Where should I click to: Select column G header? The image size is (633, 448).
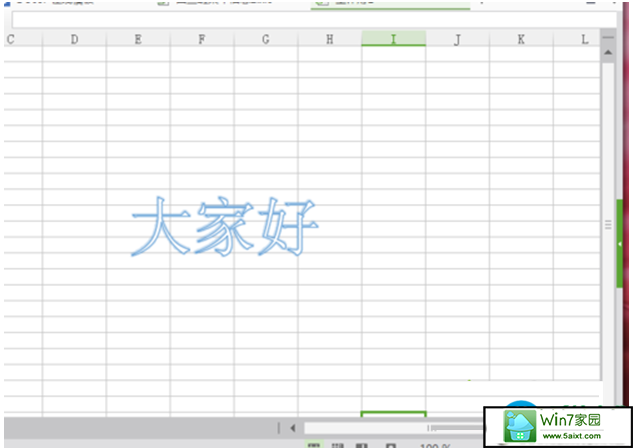266,39
